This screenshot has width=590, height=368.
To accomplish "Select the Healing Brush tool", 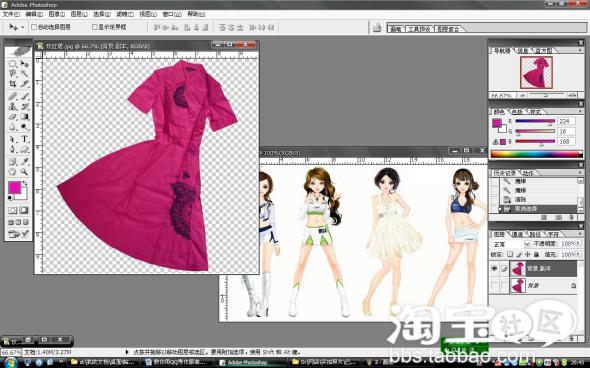I will [x=13, y=96].
